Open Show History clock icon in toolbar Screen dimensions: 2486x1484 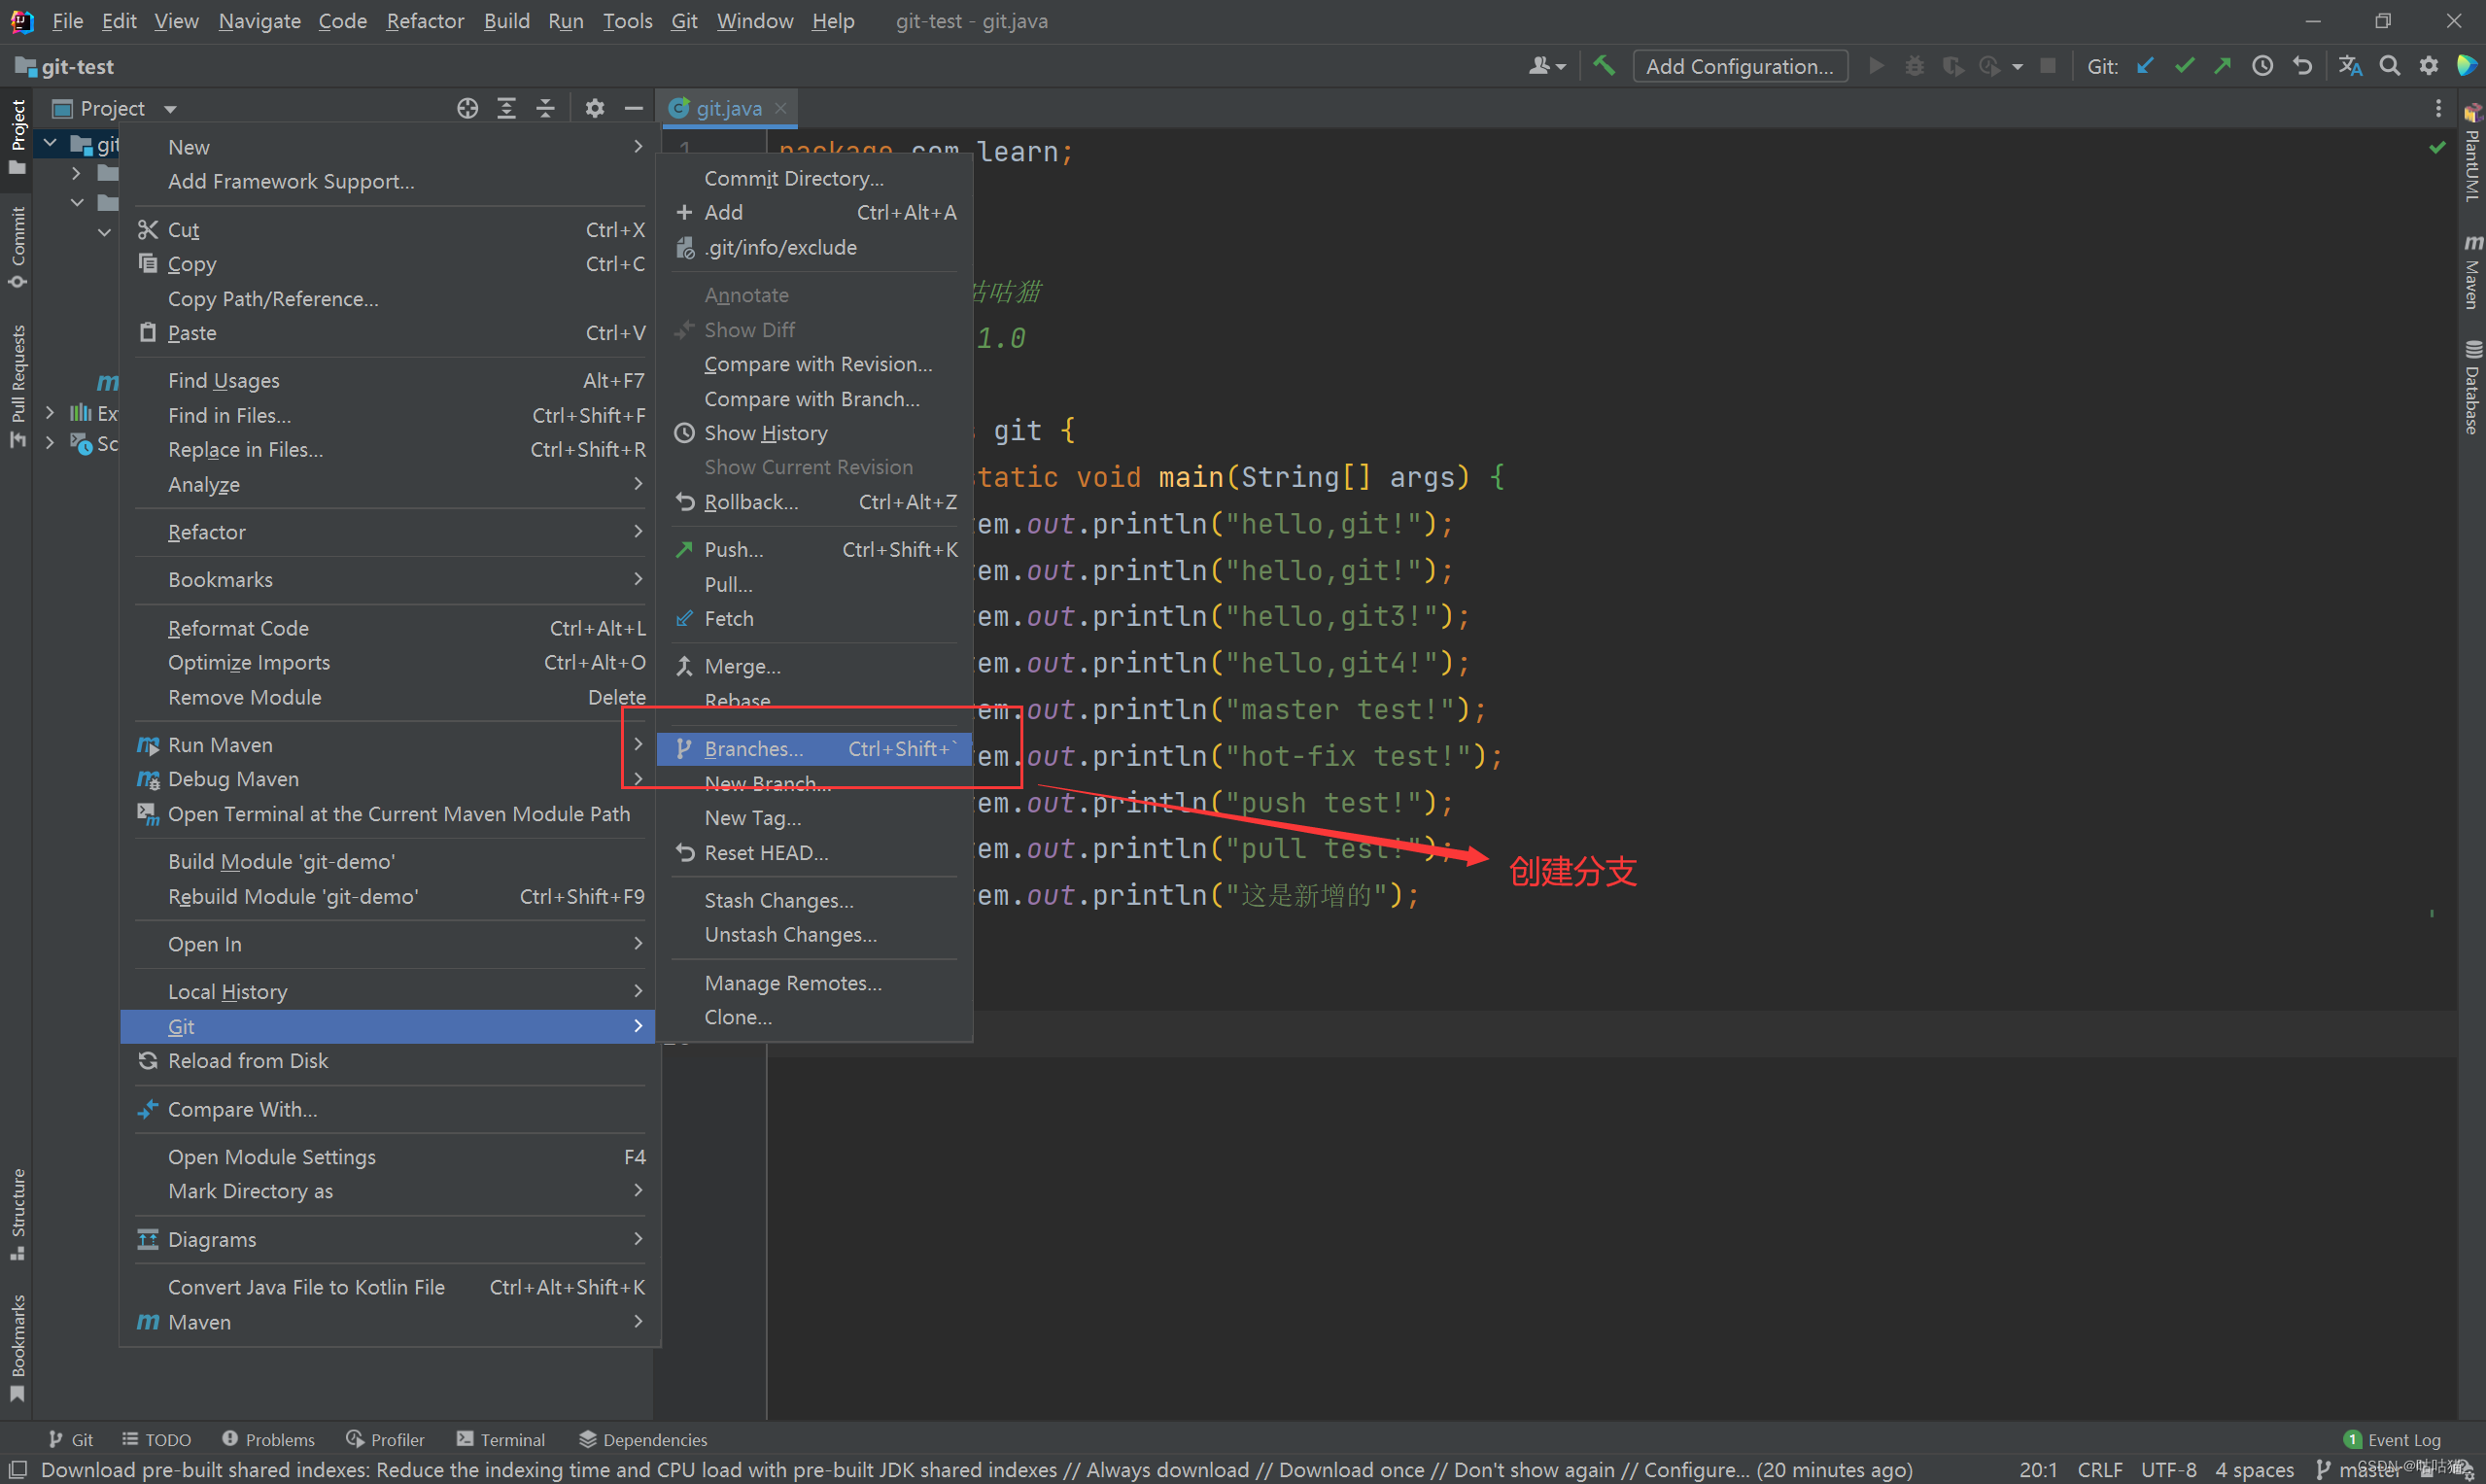click(x=2262, y=66)
